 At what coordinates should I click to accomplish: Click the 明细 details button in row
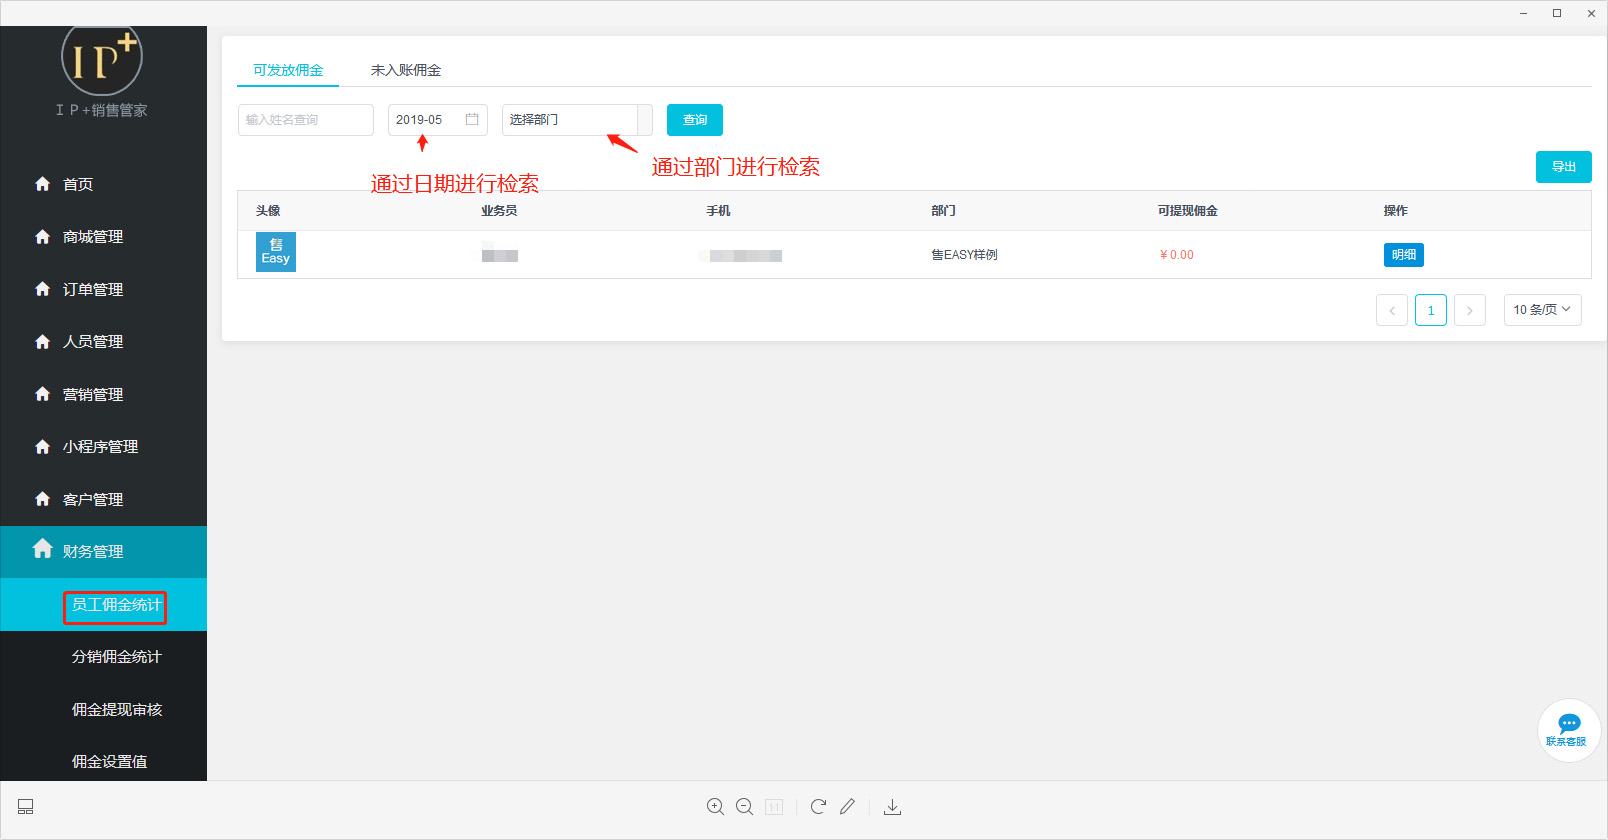click(1403, 255)
